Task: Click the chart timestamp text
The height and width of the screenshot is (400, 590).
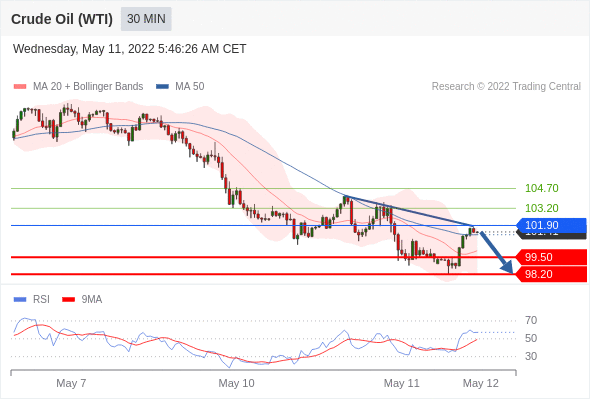Action: click(129, 49)
